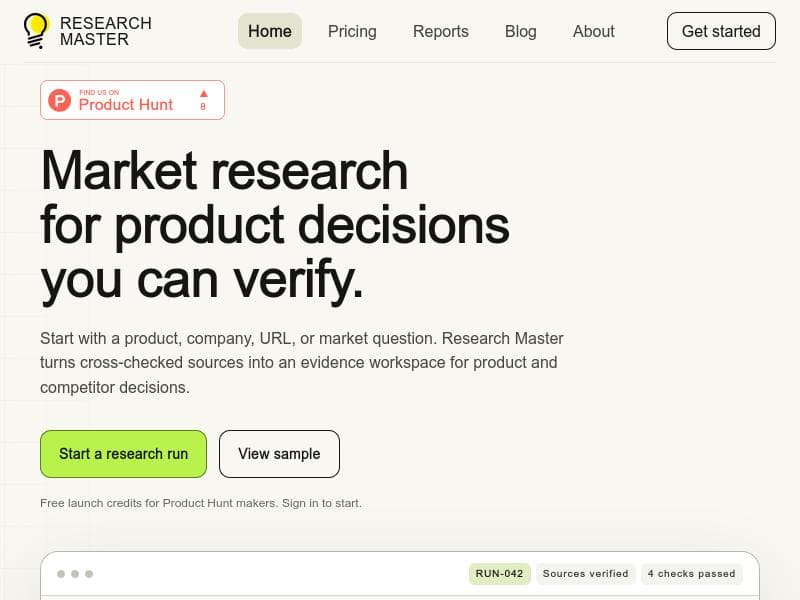
Task: Visit the About page
Action: (593, 31)
